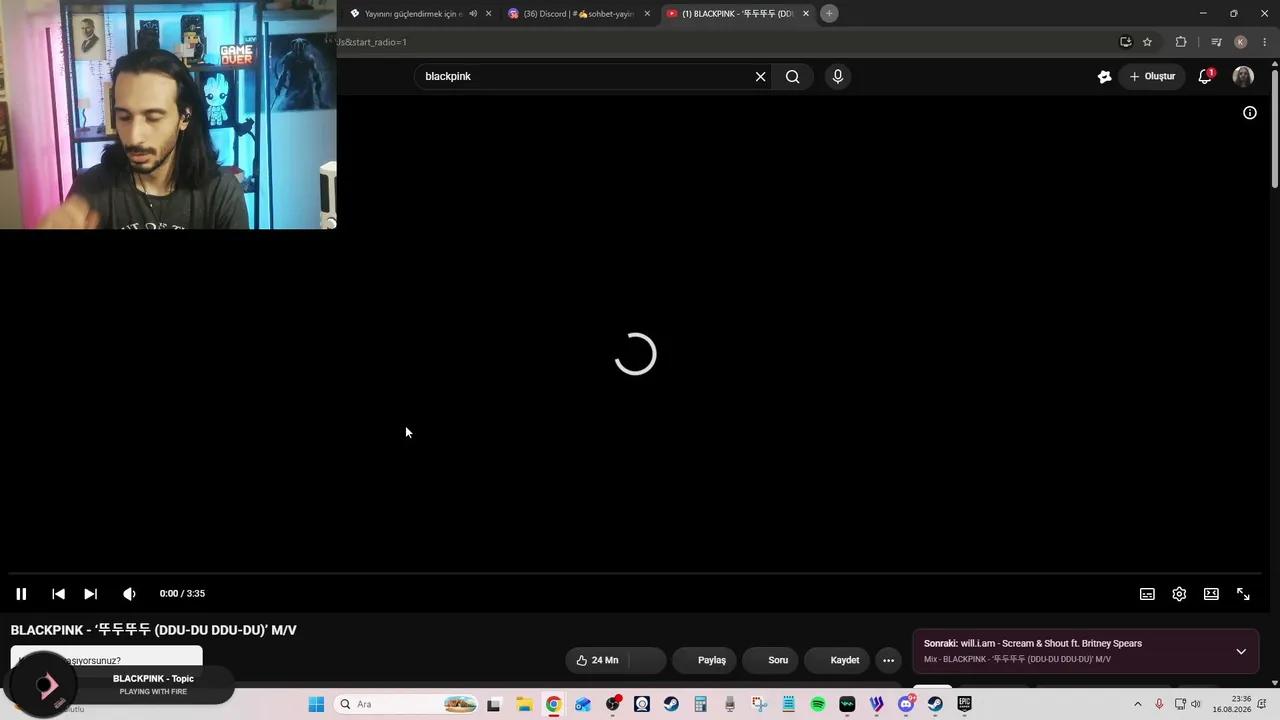Skip to the next video
Image resolution: width=1280 pixels, height=720 pixels.
click(90, 594)
